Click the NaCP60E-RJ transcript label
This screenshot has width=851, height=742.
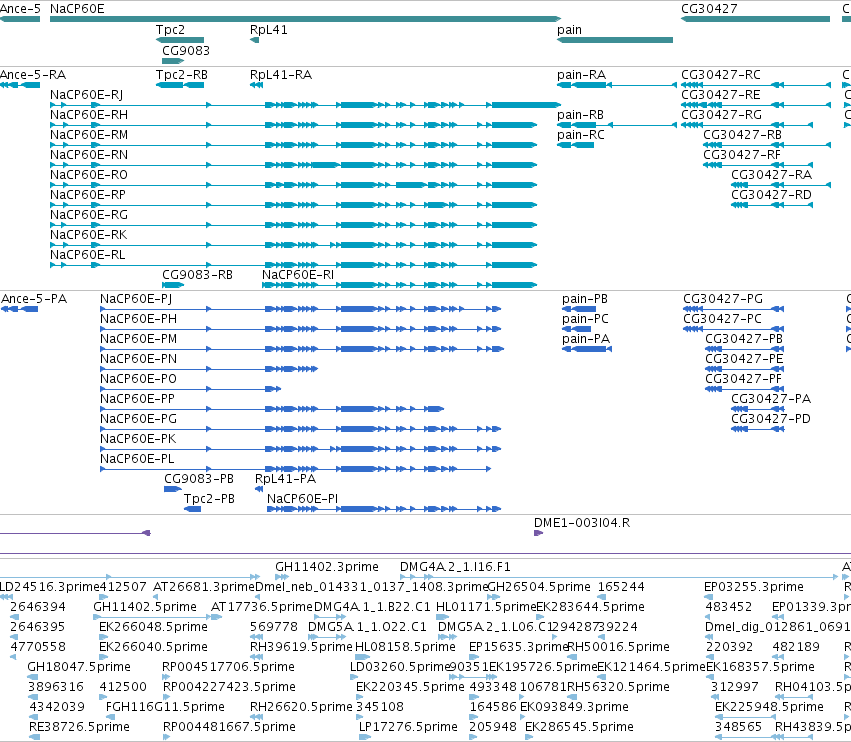(86, 95)
